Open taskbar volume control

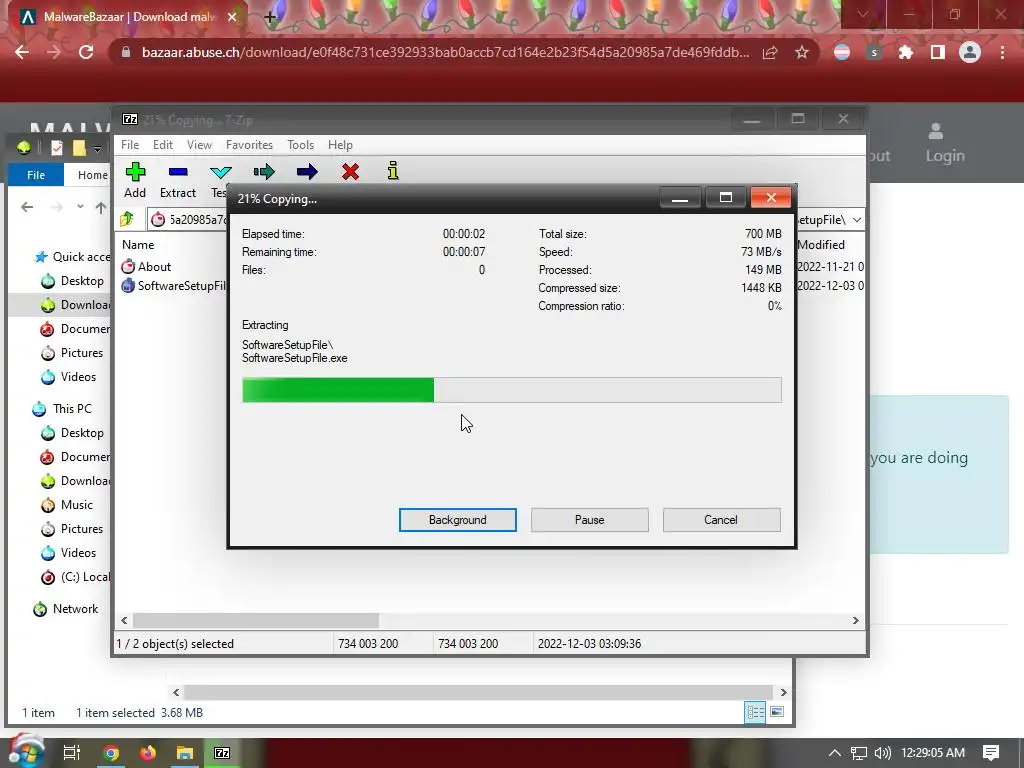tap(882, 753)
